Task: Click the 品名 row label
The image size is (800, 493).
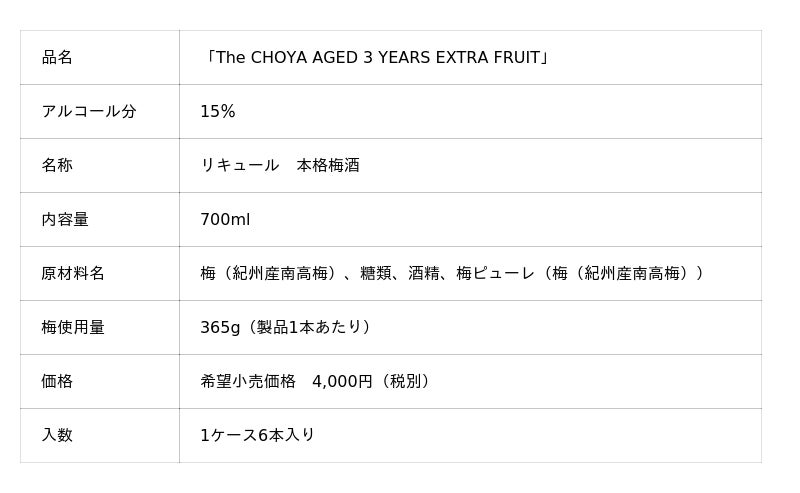Action: click(57, 58)
